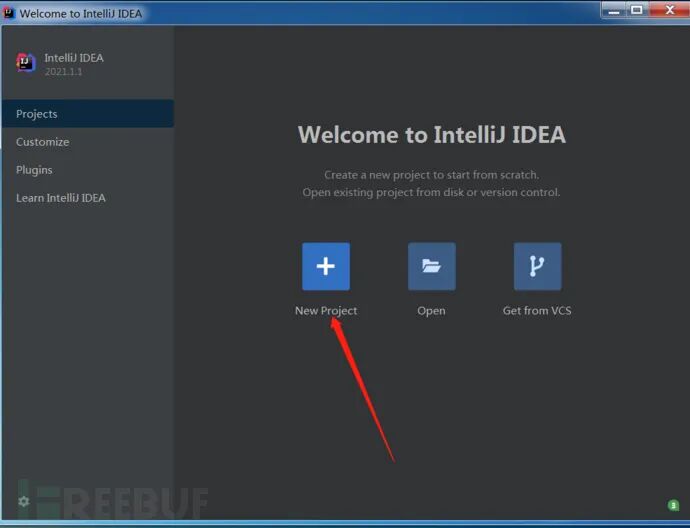Select the Projects tab
This screenshot has height=528, width=690.
(x=88, y=114)
